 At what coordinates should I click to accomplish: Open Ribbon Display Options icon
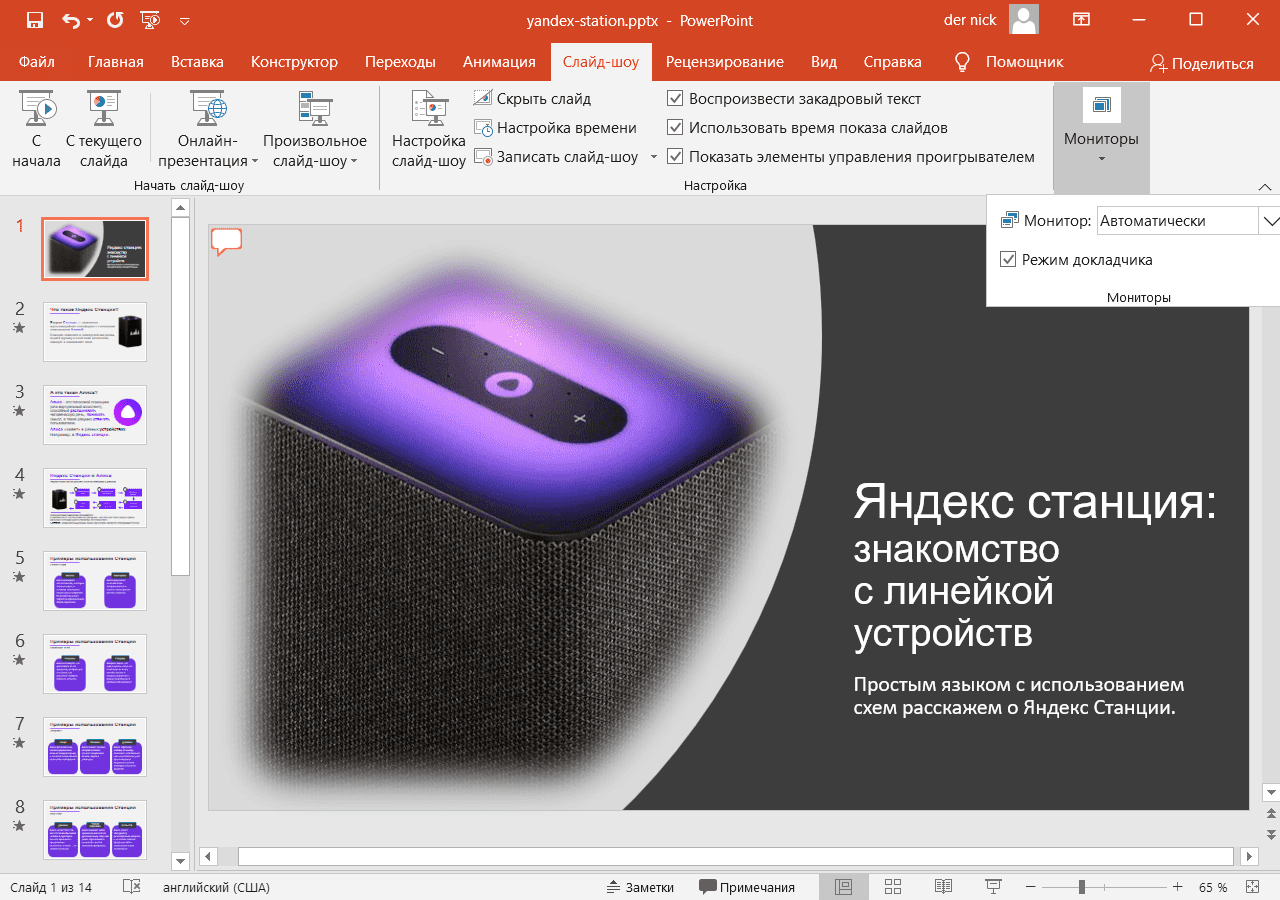1081,20
